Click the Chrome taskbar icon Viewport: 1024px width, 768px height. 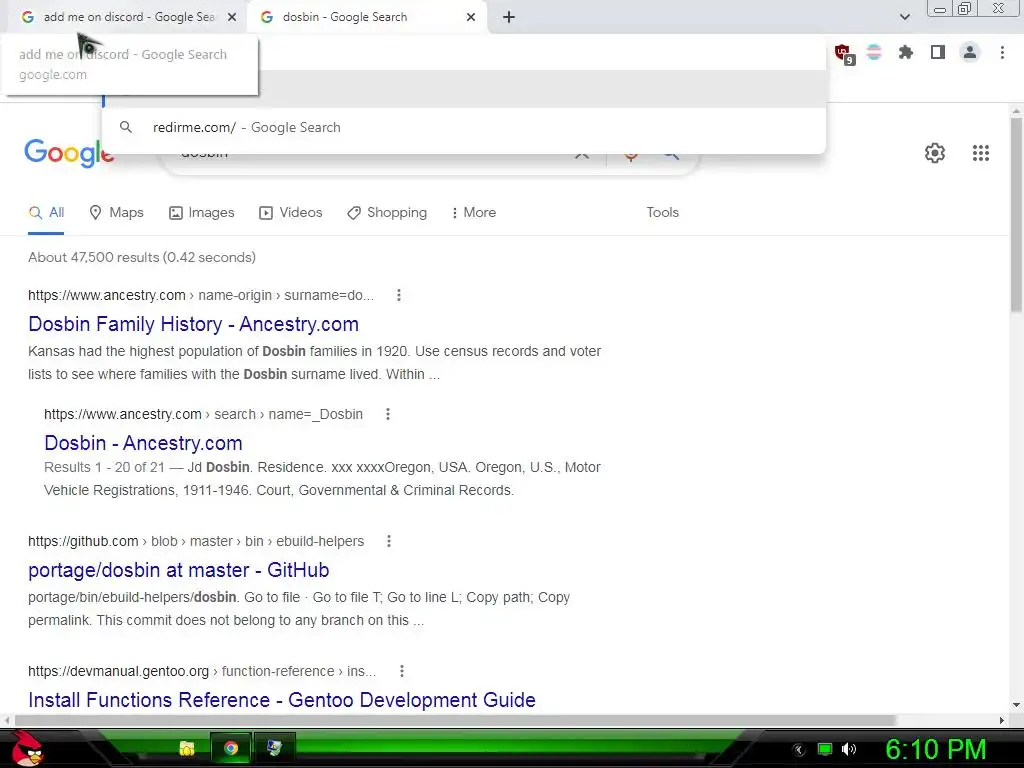[231, 748]
